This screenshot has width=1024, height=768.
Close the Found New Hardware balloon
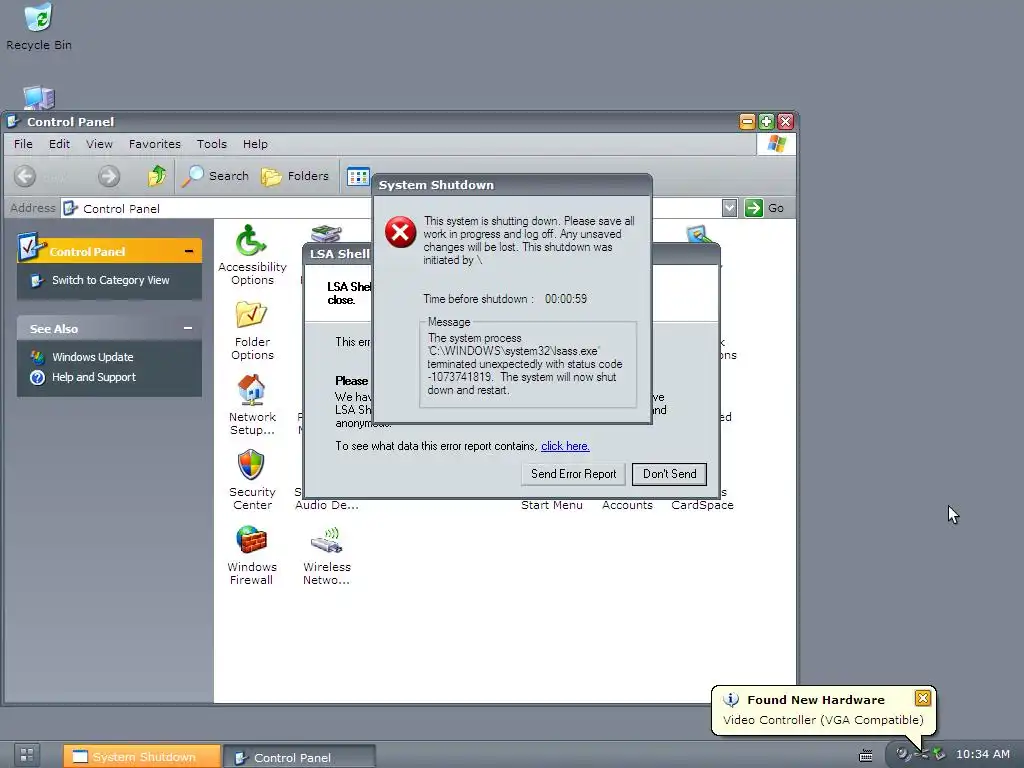click(922, 698)
